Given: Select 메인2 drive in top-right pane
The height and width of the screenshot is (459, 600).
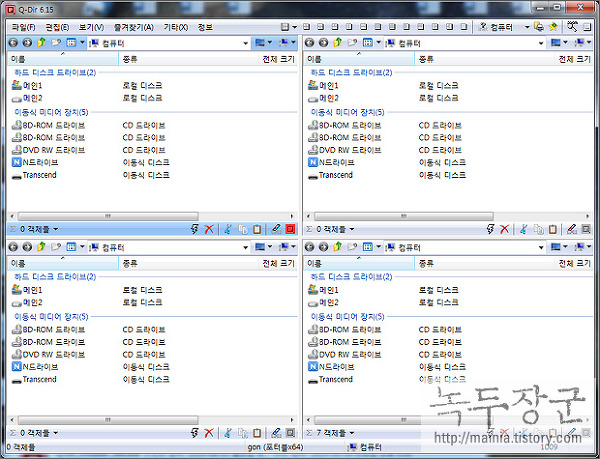Looking at the screenshot, I should click(x=323, y=98).
